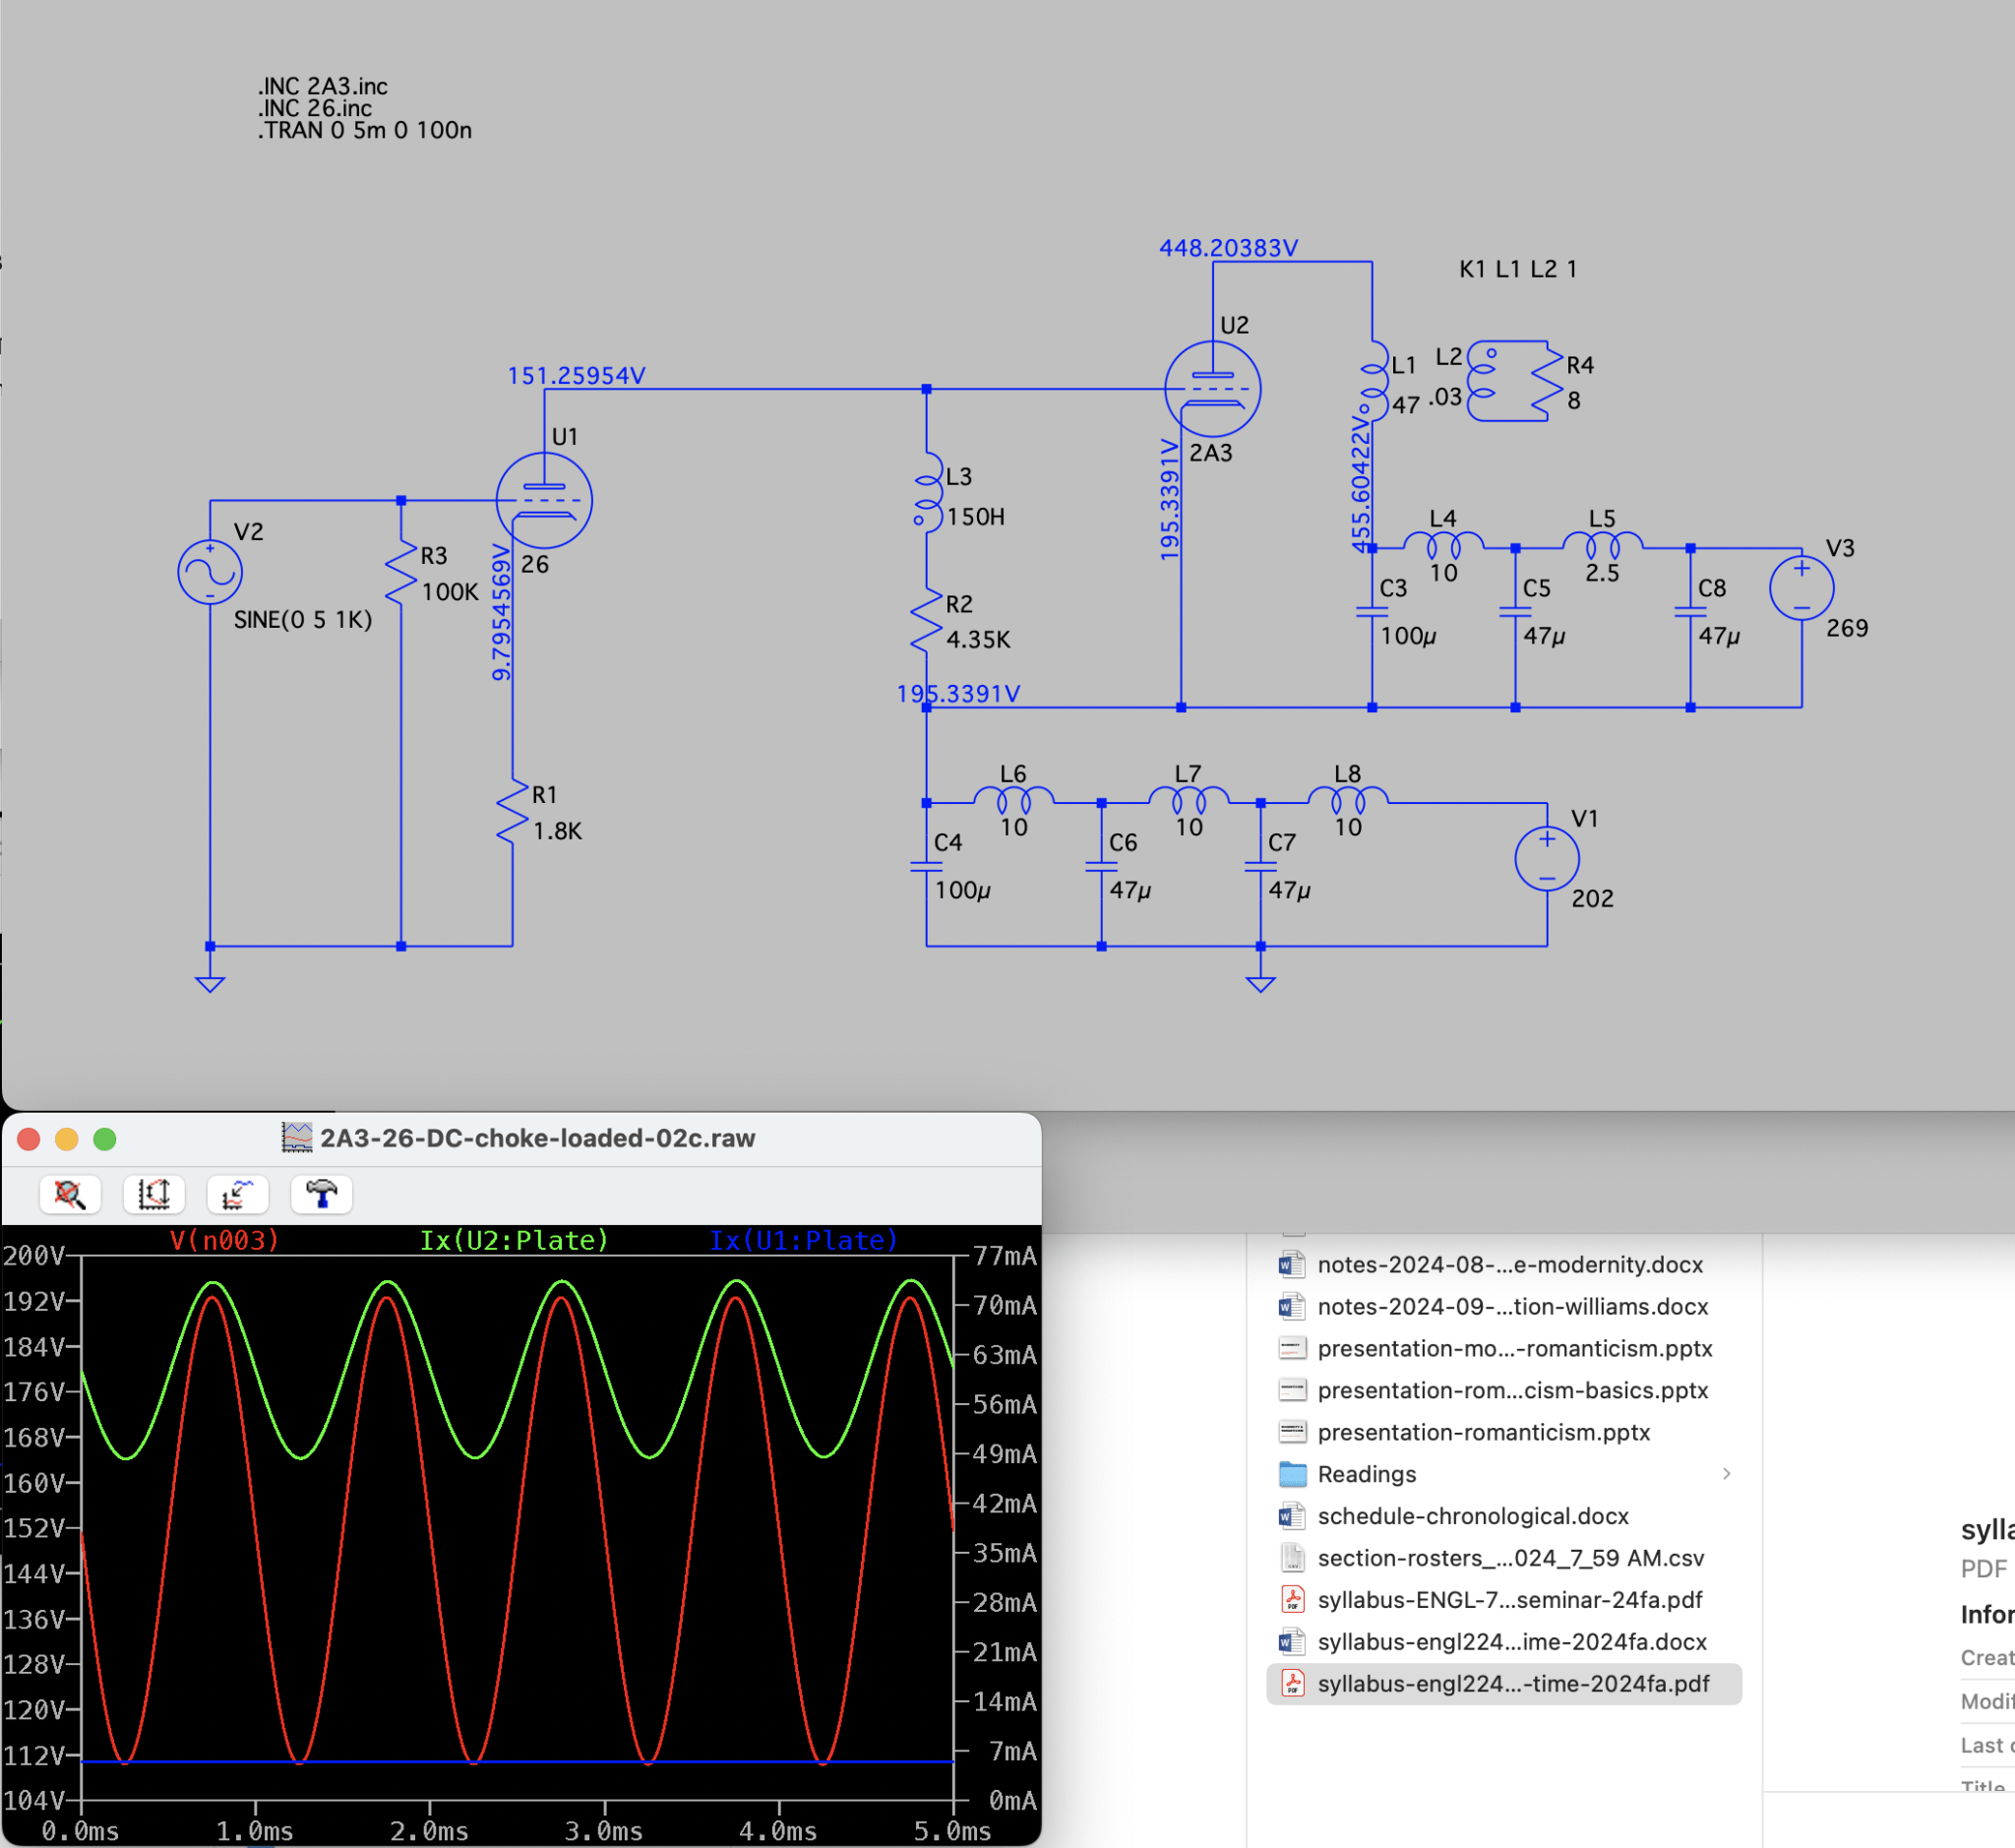Viewport: 2015px width, 1848px height.
Task: Open the hammer control panel icon
Action: (x=321, y=1194)
